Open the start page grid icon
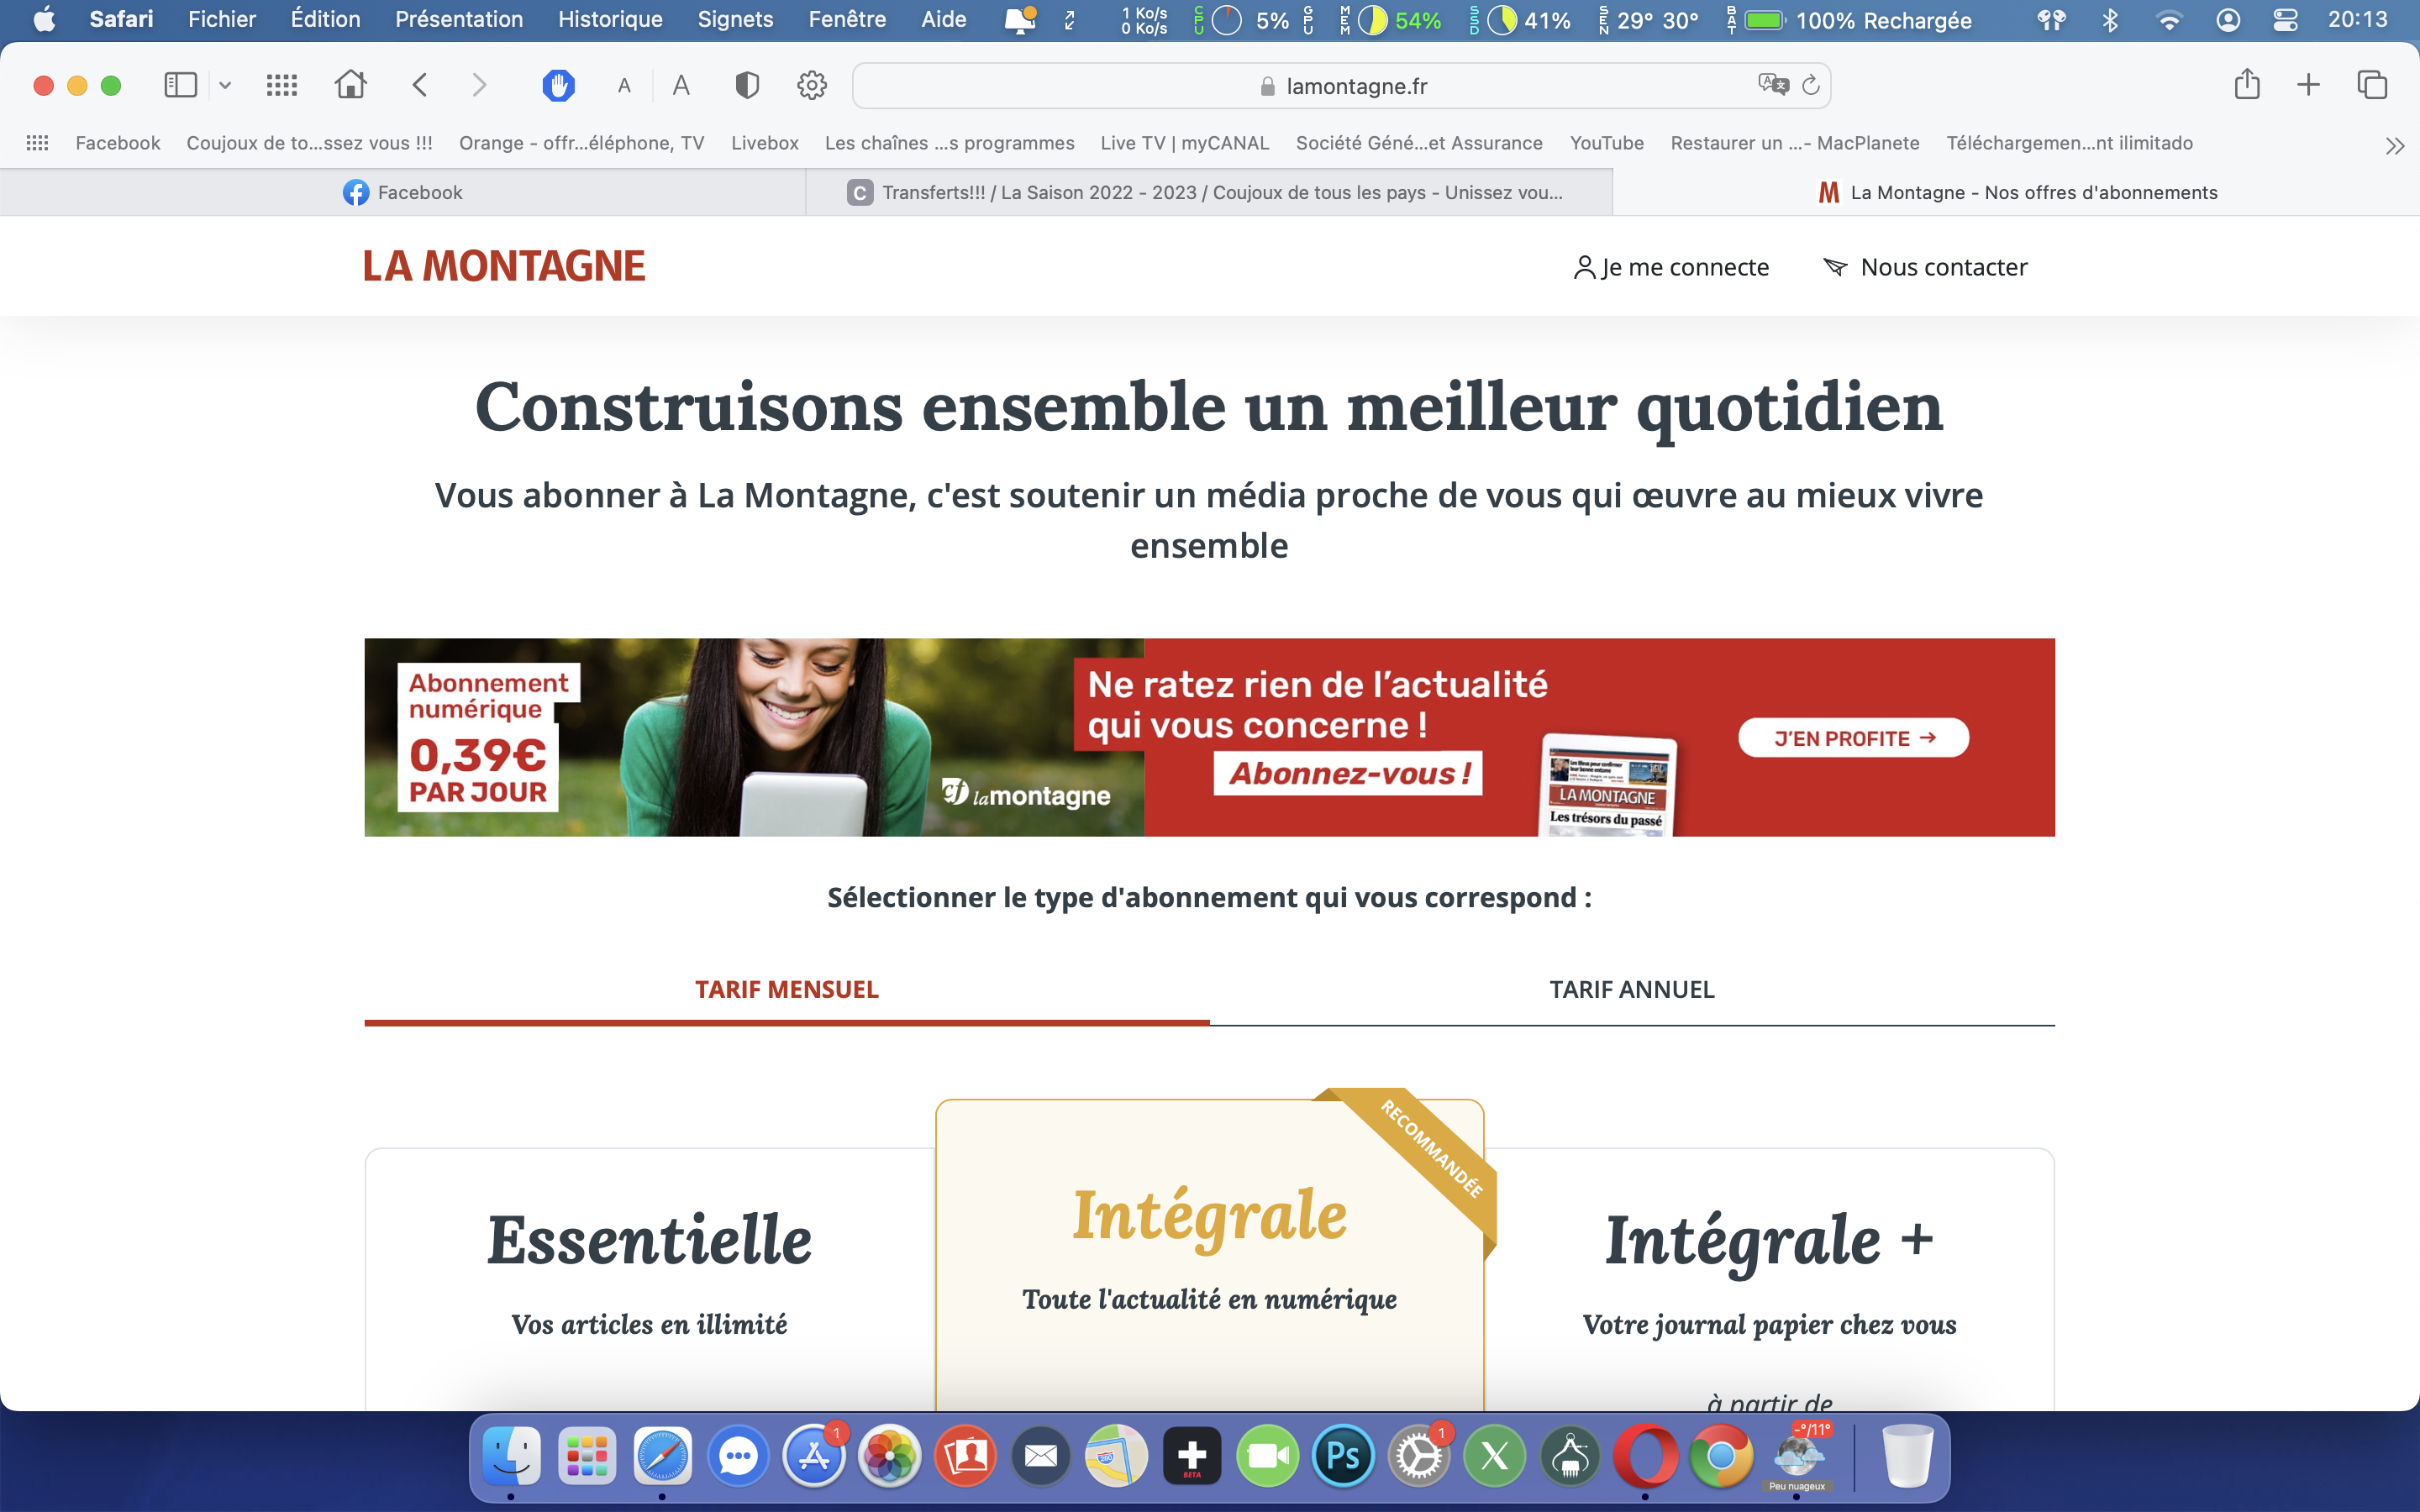Image resolution: width=2420 pixels, height=1512 pixels. [282, 85]
